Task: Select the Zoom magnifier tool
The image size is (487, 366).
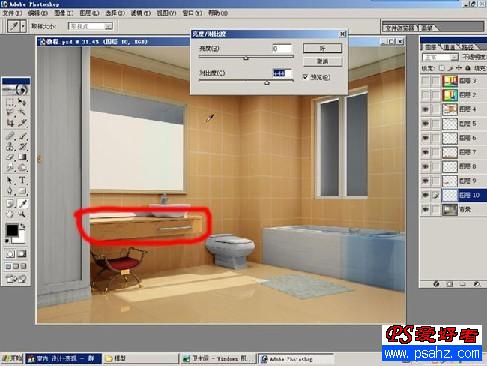Action: pos(22,214)
